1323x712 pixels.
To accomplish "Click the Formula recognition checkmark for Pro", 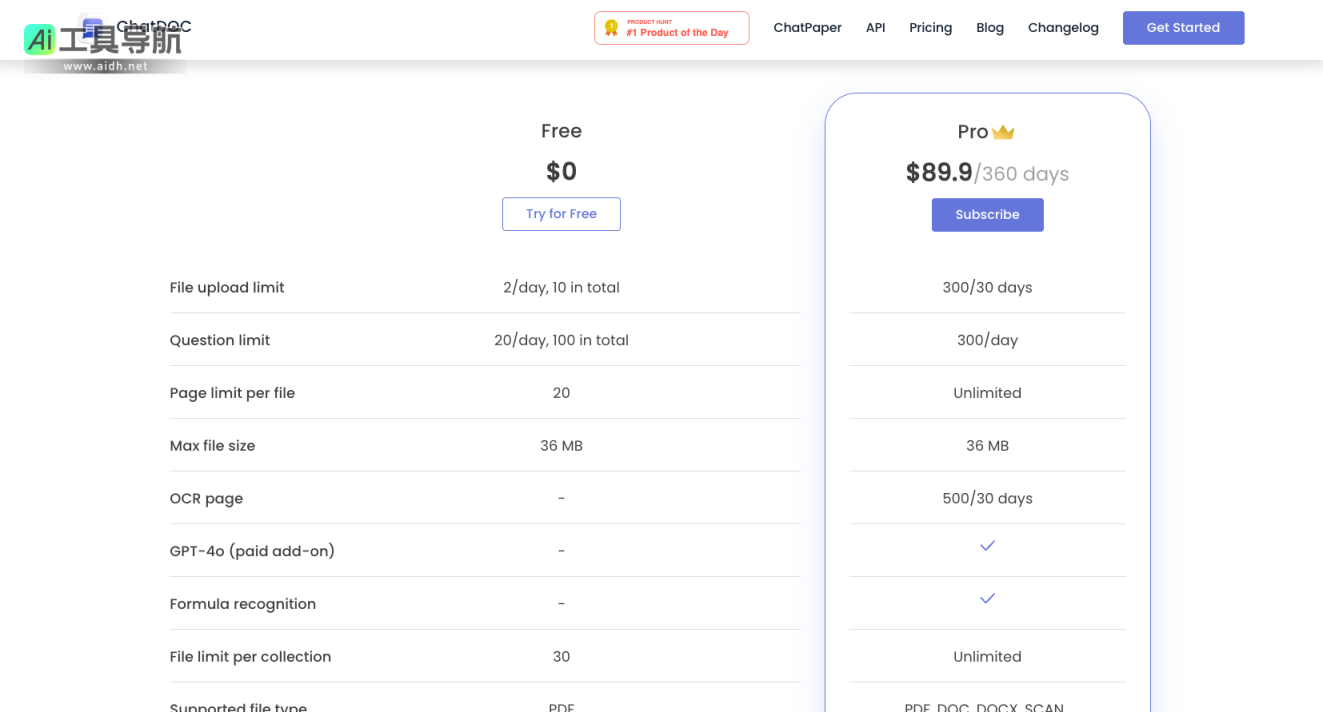I will coord(987,599).
